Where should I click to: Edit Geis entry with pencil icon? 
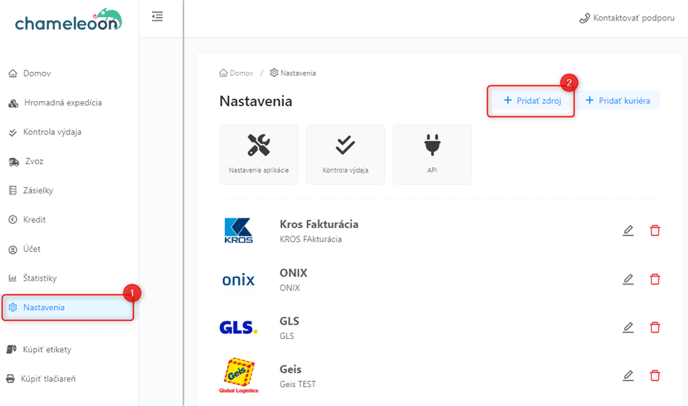click(x=628, y=376)
